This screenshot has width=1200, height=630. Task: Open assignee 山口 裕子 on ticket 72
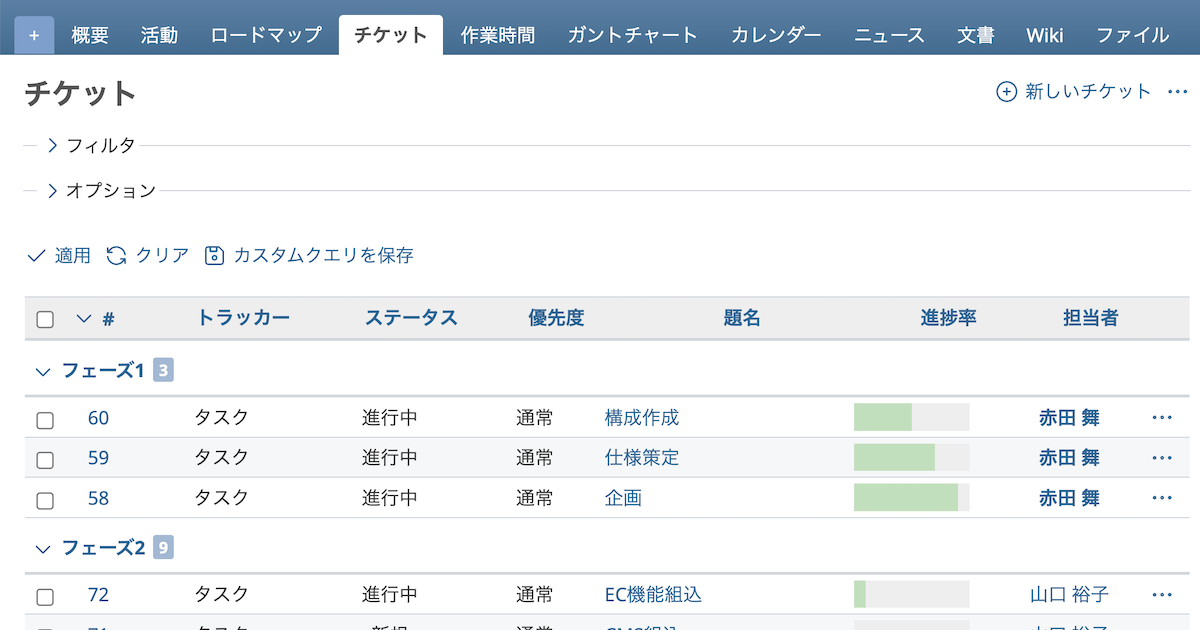[x=1069, y=595]
